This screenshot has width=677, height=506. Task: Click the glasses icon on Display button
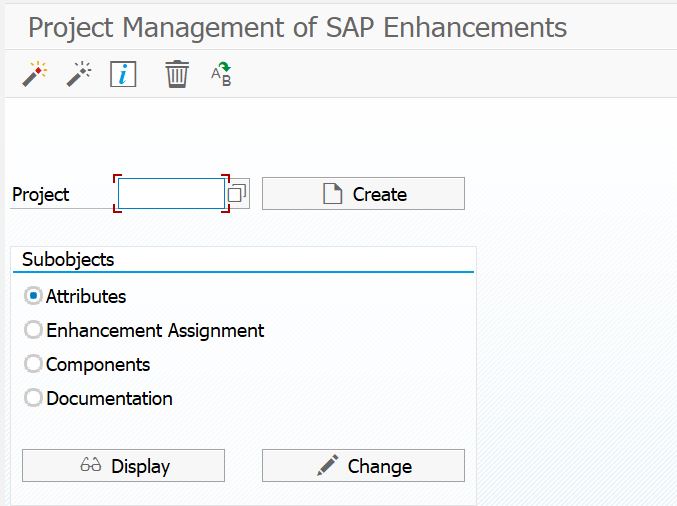tap(91, 466)
